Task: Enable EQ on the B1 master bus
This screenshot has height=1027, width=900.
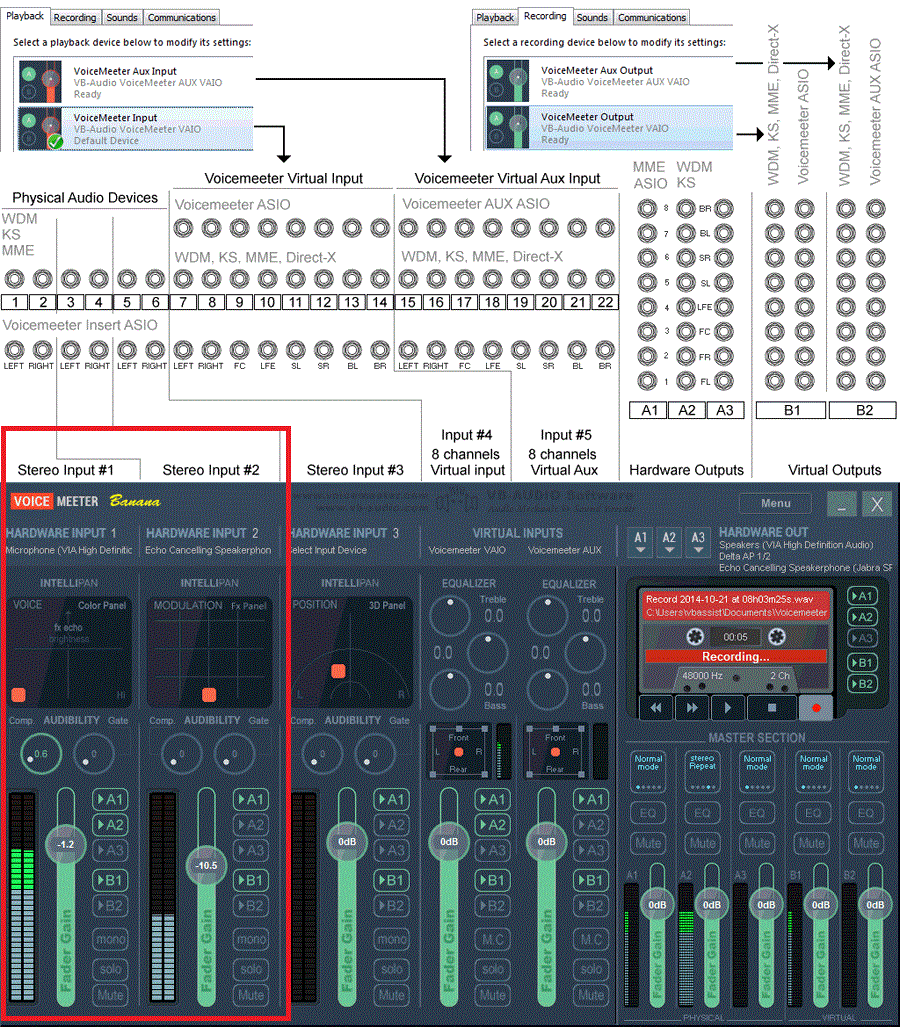Action: 812,813
